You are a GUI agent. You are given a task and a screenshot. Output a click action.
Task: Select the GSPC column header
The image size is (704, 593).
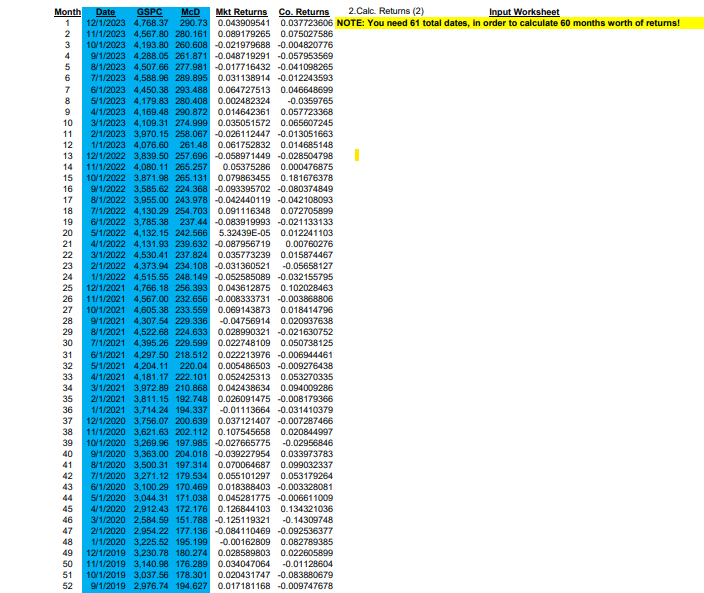pos(150,12)
